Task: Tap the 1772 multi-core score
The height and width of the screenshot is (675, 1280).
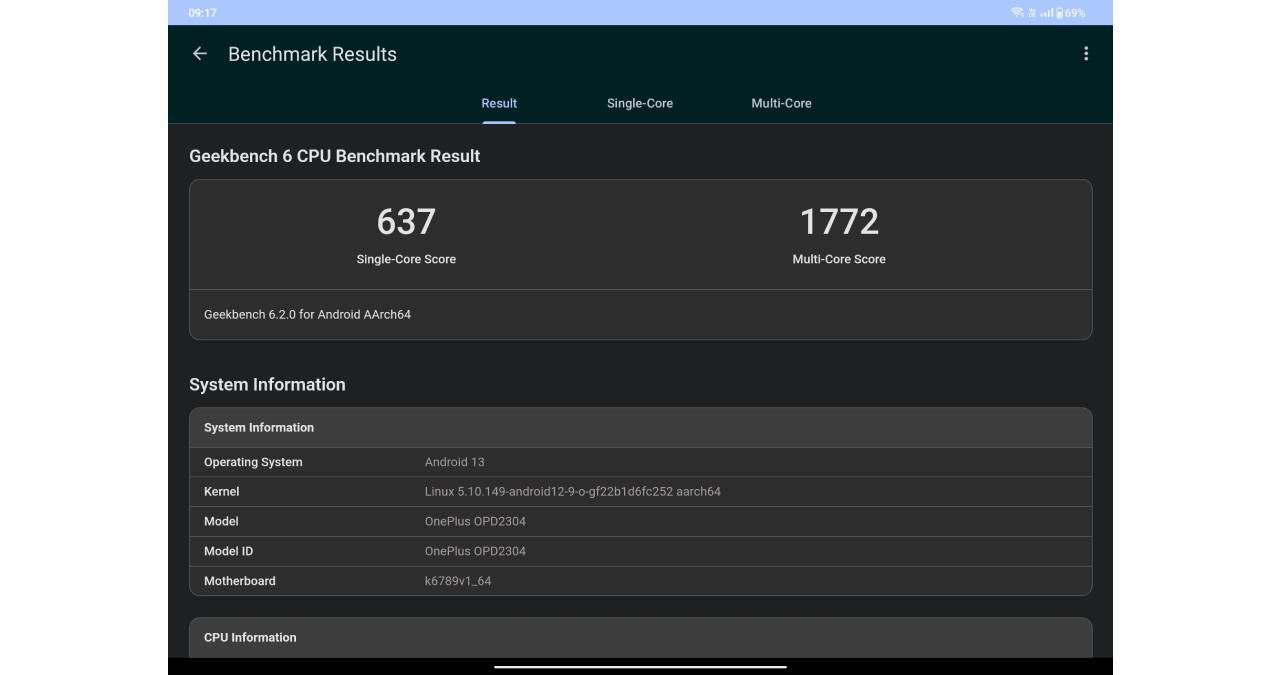Action: pyautogui.click(x=839, y=222)
